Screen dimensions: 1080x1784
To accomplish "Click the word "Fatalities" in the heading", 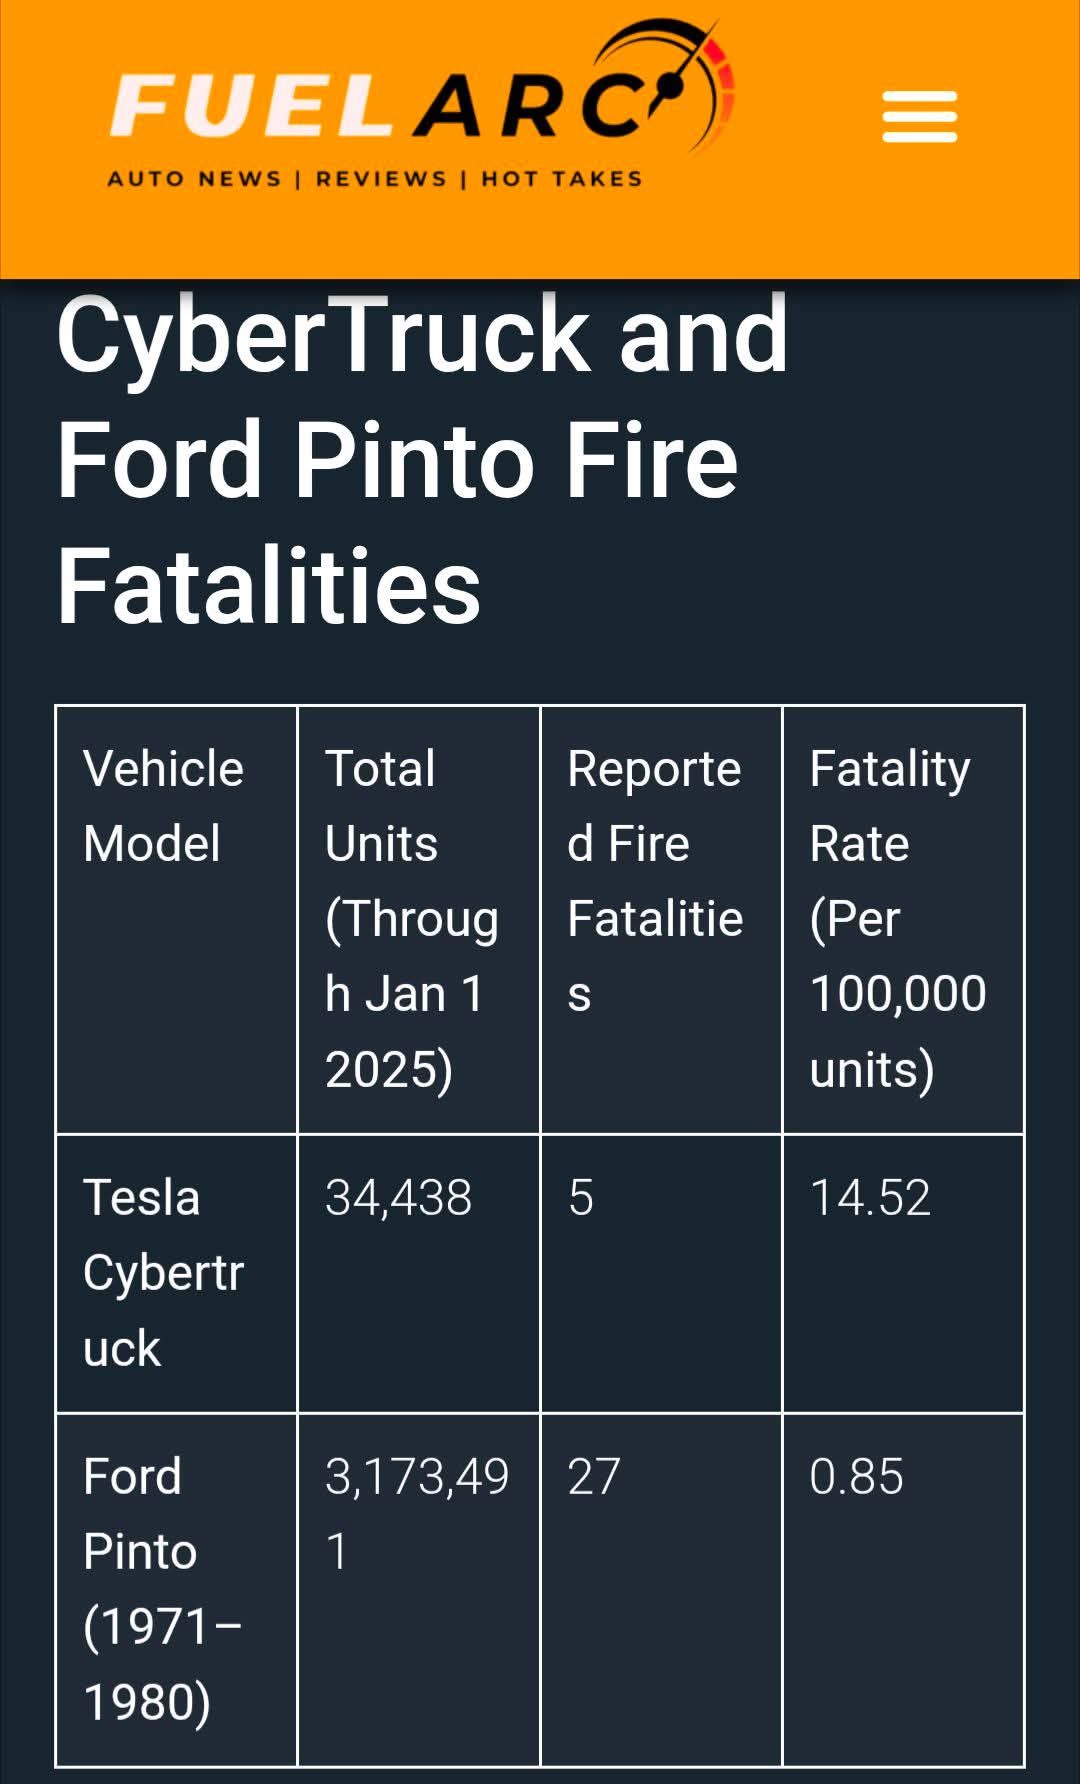I will click(x=269, y=586).
